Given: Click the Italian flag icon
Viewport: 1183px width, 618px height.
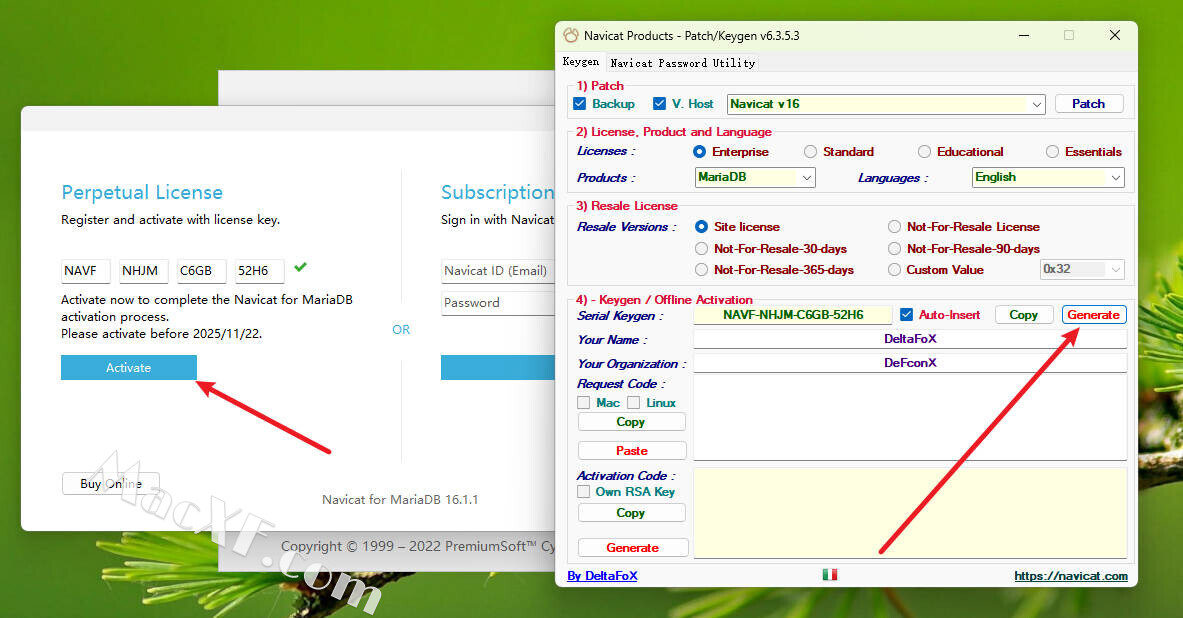Looking at the screenshot, I should tap(829, 574).
